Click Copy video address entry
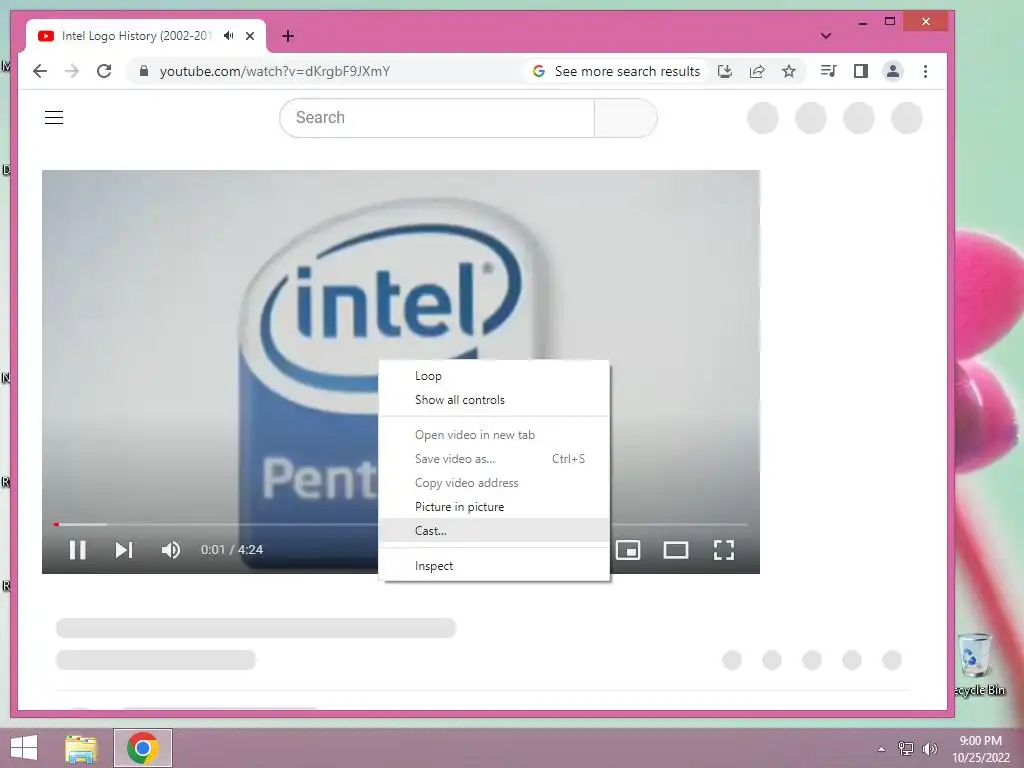The width and height of the screenshot is (1024, 768). pyautogui.click(x=494, y=483)
